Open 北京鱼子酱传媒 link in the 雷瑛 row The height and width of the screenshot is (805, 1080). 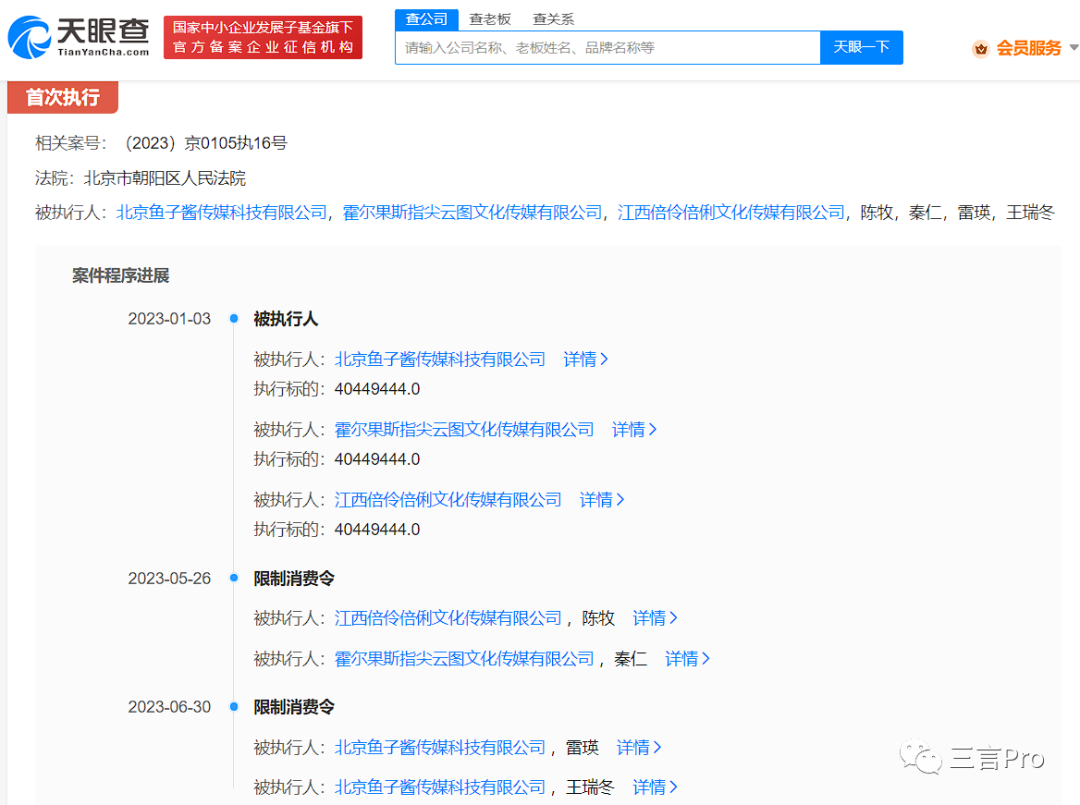tap(439, 747)
